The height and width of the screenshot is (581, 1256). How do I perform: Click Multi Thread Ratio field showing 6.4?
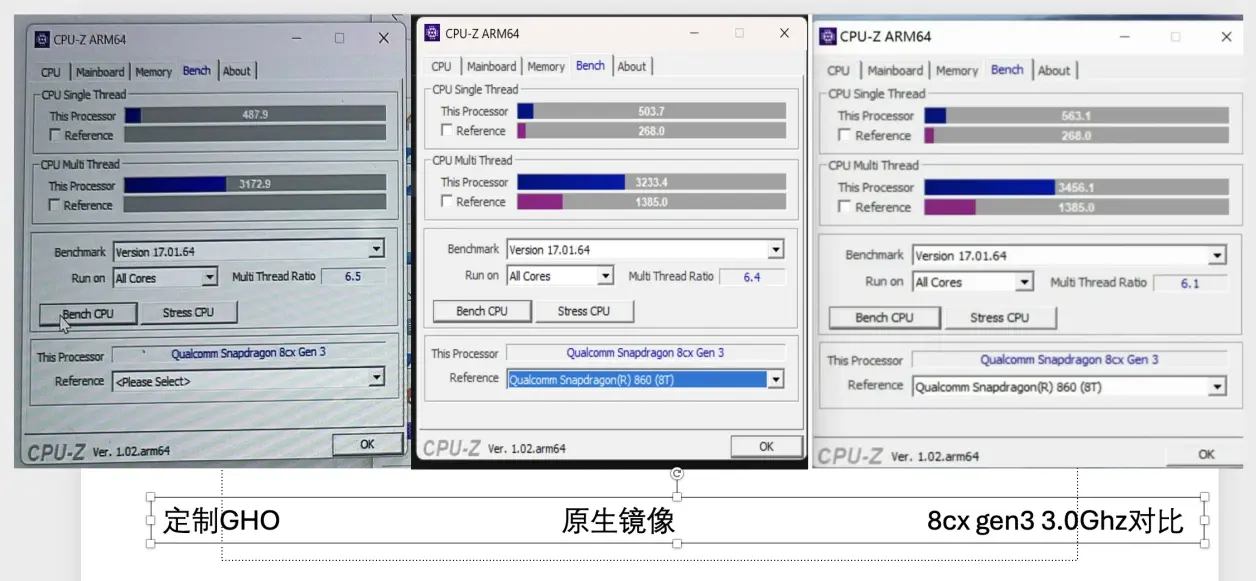[x=752, y=277]
